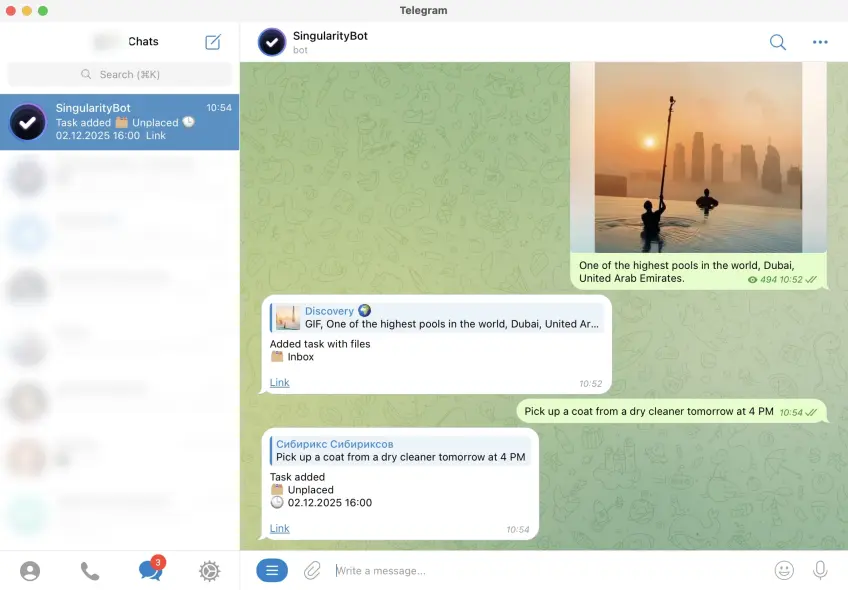Click the paperclip attach file icon

pos(312,570)
